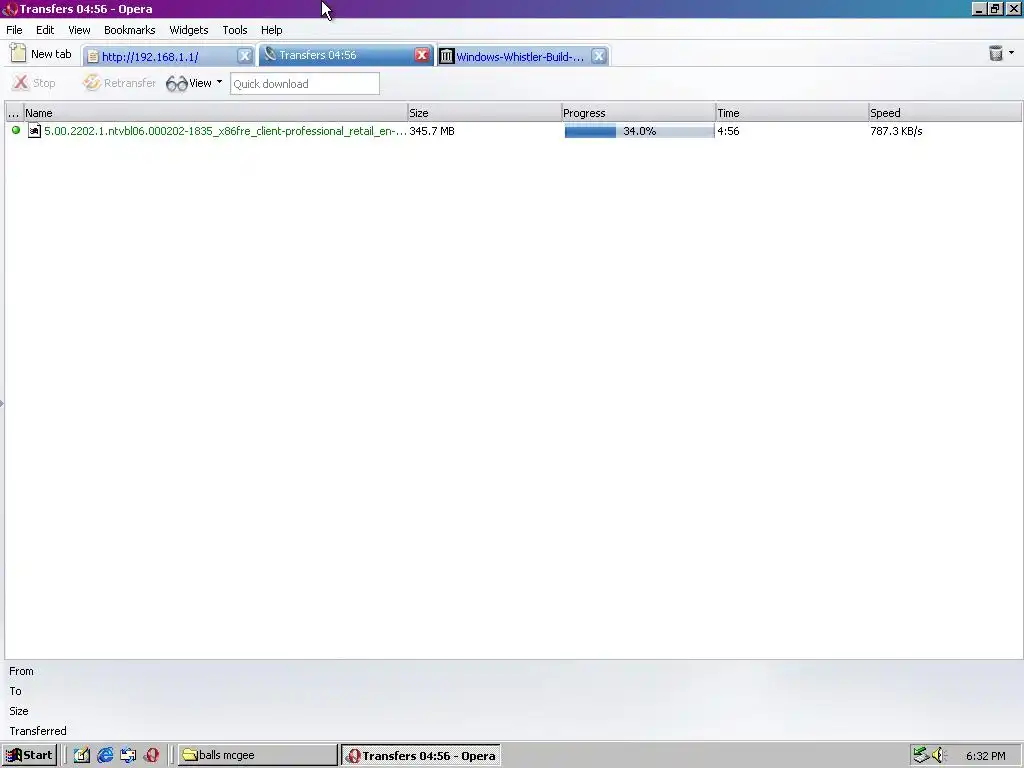The image size is (1024, 768).
Task: Expand the trash can dropdown arrow
Action: (x=1012, y=52)
